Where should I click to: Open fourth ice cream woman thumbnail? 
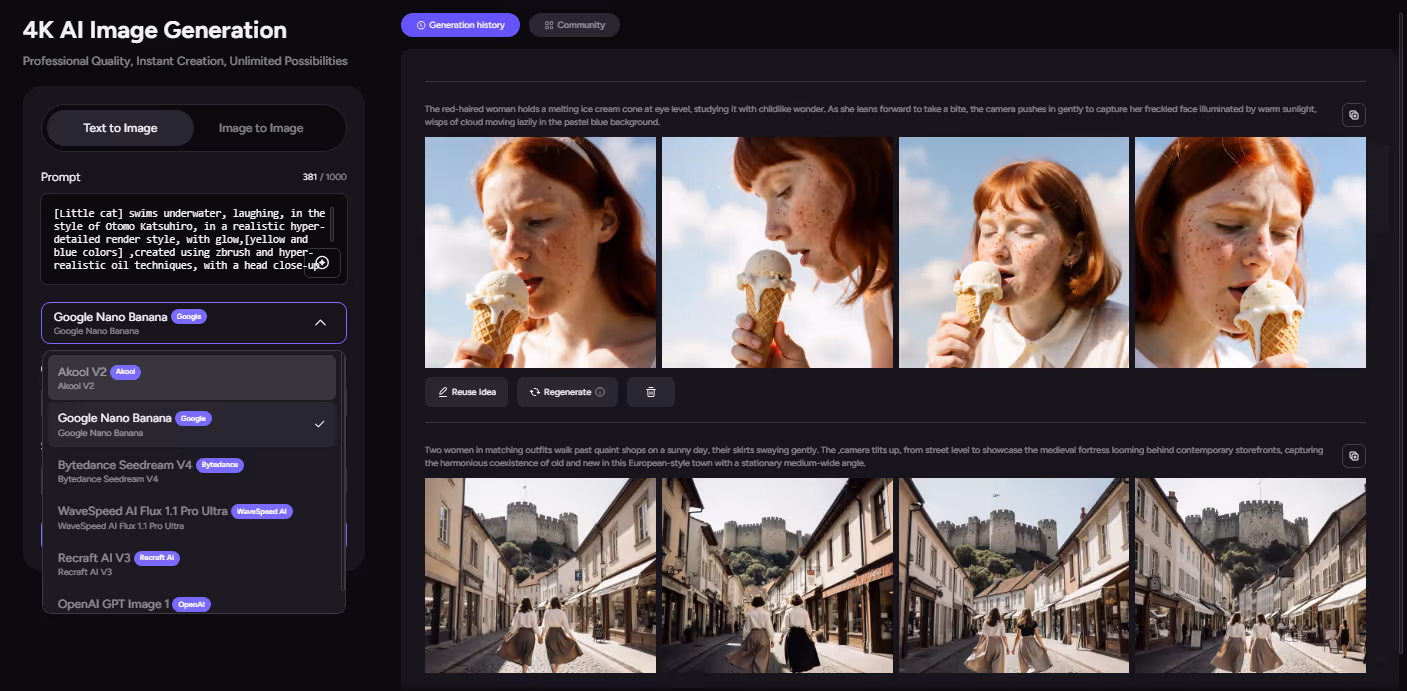1250,252
